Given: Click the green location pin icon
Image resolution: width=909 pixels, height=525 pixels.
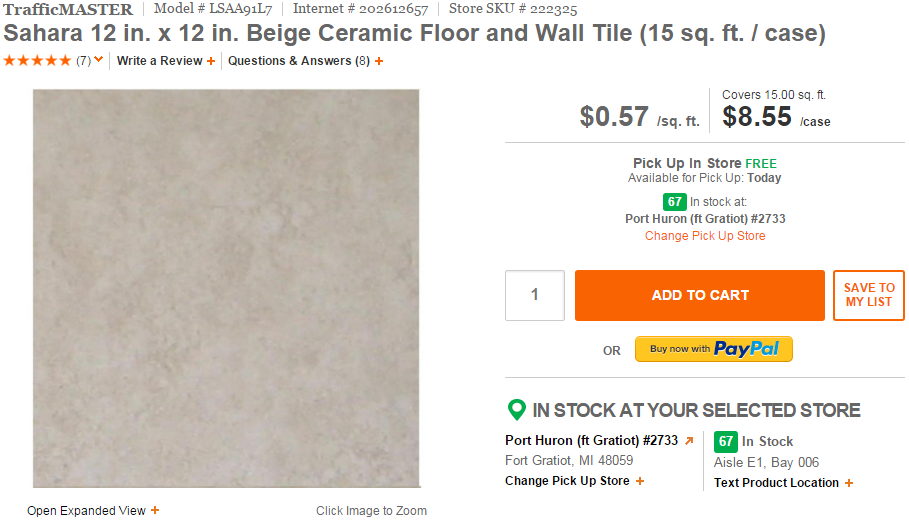Looking at the screenshot, I should coord(516,410).
